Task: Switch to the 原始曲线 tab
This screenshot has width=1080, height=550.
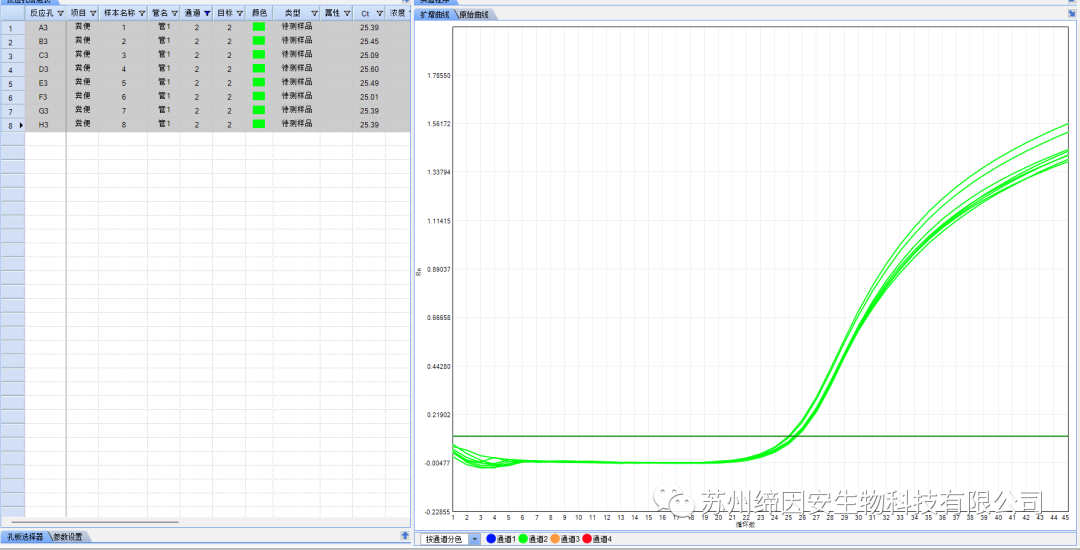Action: tap(478, 15)
